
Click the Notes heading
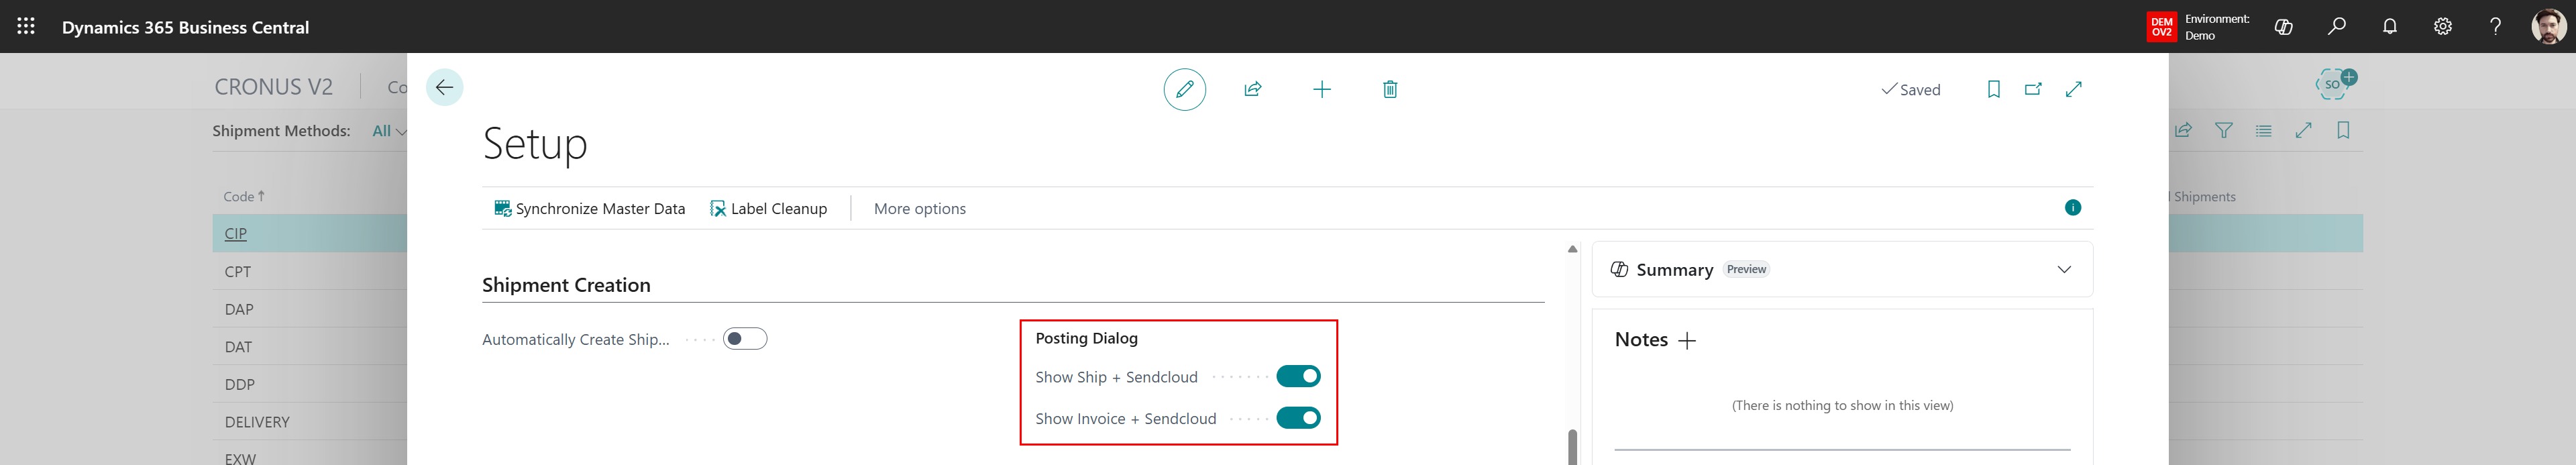[1641, 340]
